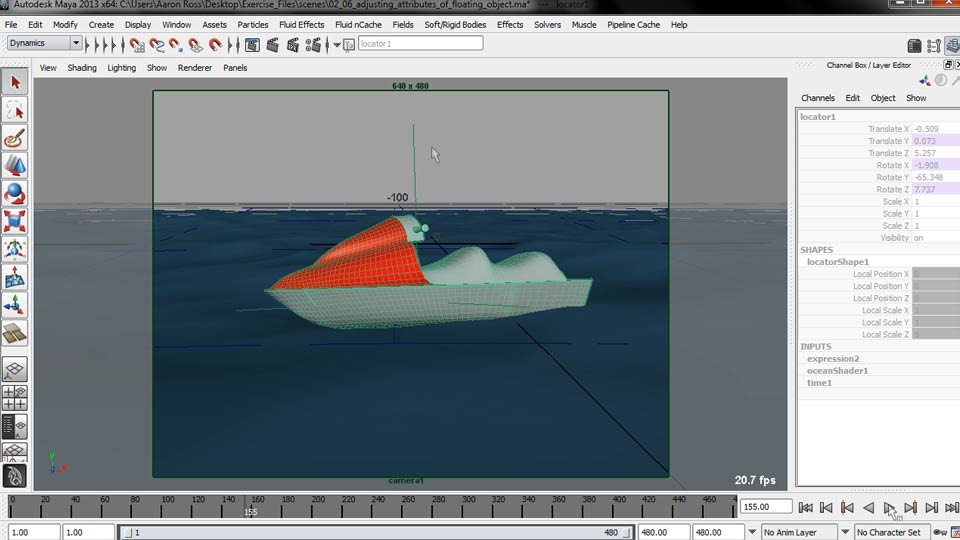
Task: Open the Soft/Rigid Bodies menu
Action: pos(455,24)
